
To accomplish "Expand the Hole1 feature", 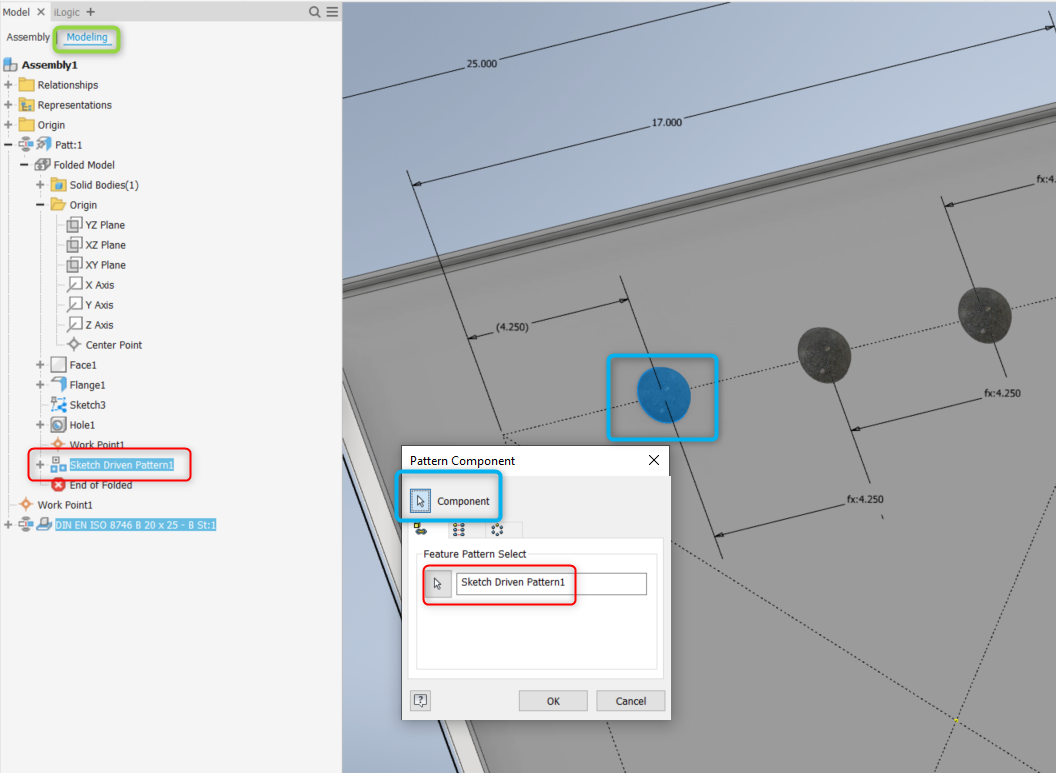I will click(40, 425).
